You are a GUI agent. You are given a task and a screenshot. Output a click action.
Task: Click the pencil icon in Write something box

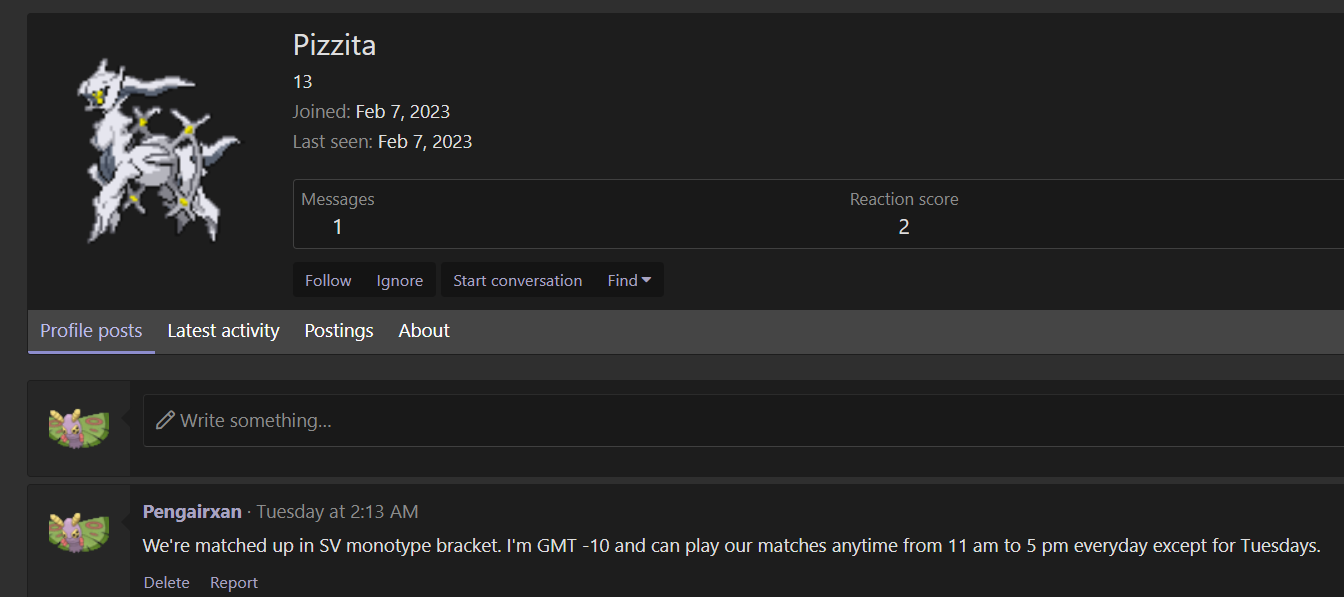click(165, 420)
